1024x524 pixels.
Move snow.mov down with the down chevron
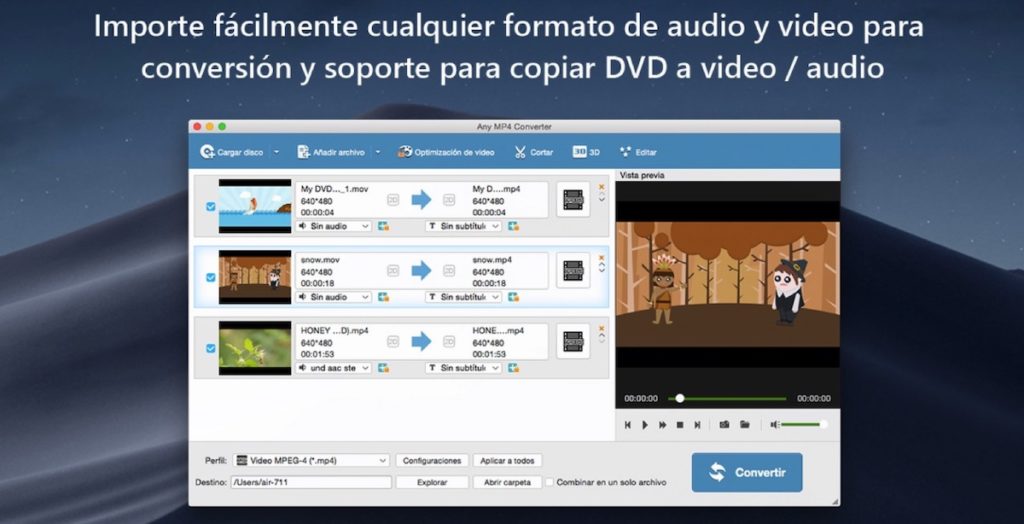(601, 270)
